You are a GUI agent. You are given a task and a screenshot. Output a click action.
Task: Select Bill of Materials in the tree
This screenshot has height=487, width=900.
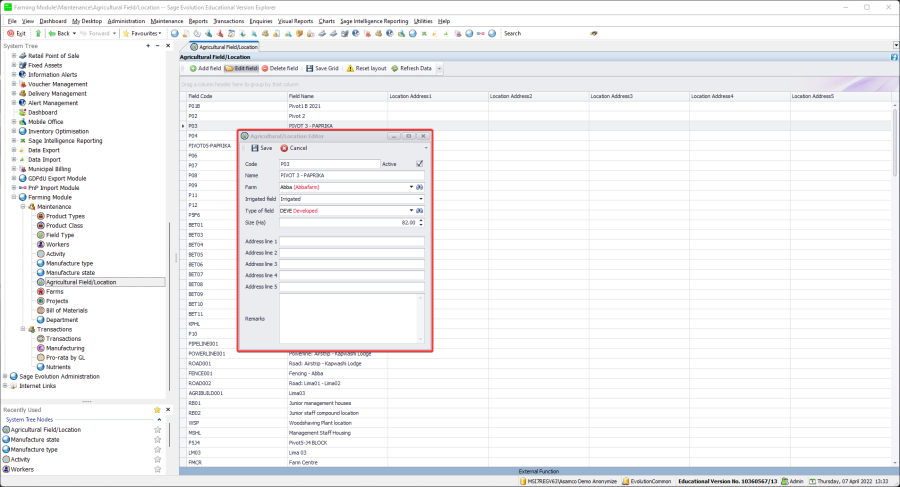point(68,310)
